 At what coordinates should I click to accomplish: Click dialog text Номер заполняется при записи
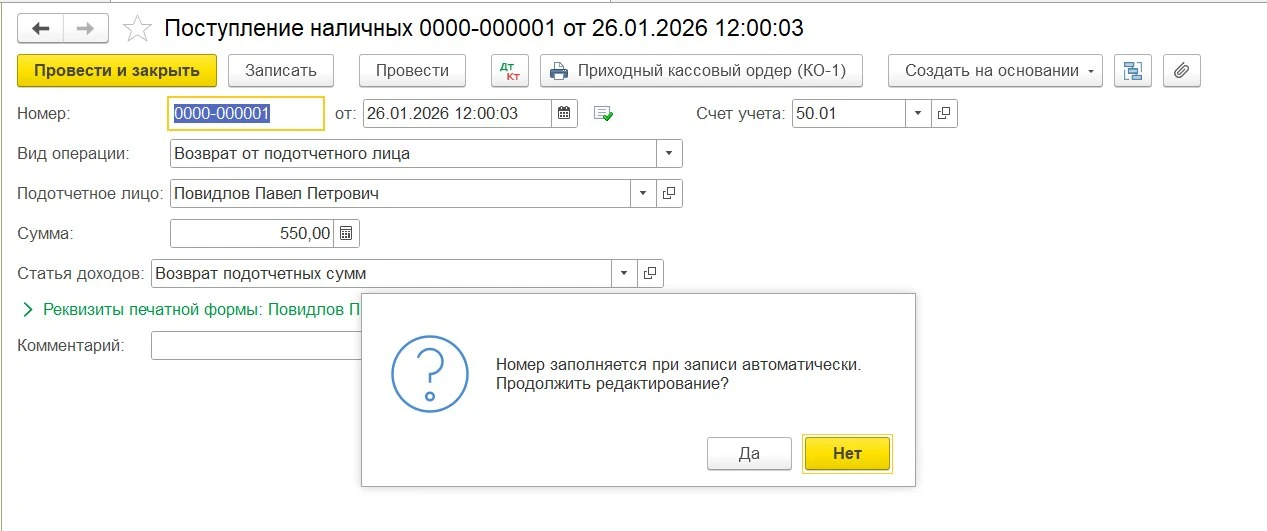[x=678, y=365]
